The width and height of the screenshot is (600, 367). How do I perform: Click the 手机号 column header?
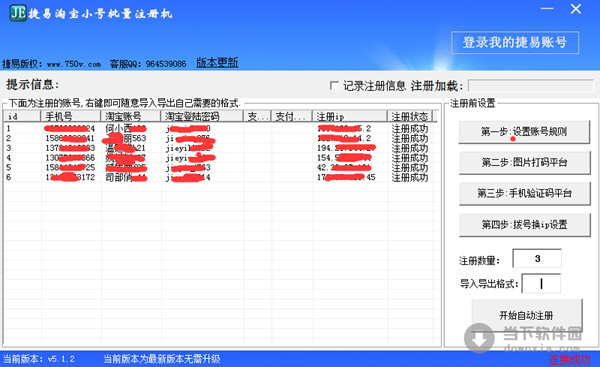[70, 116]
